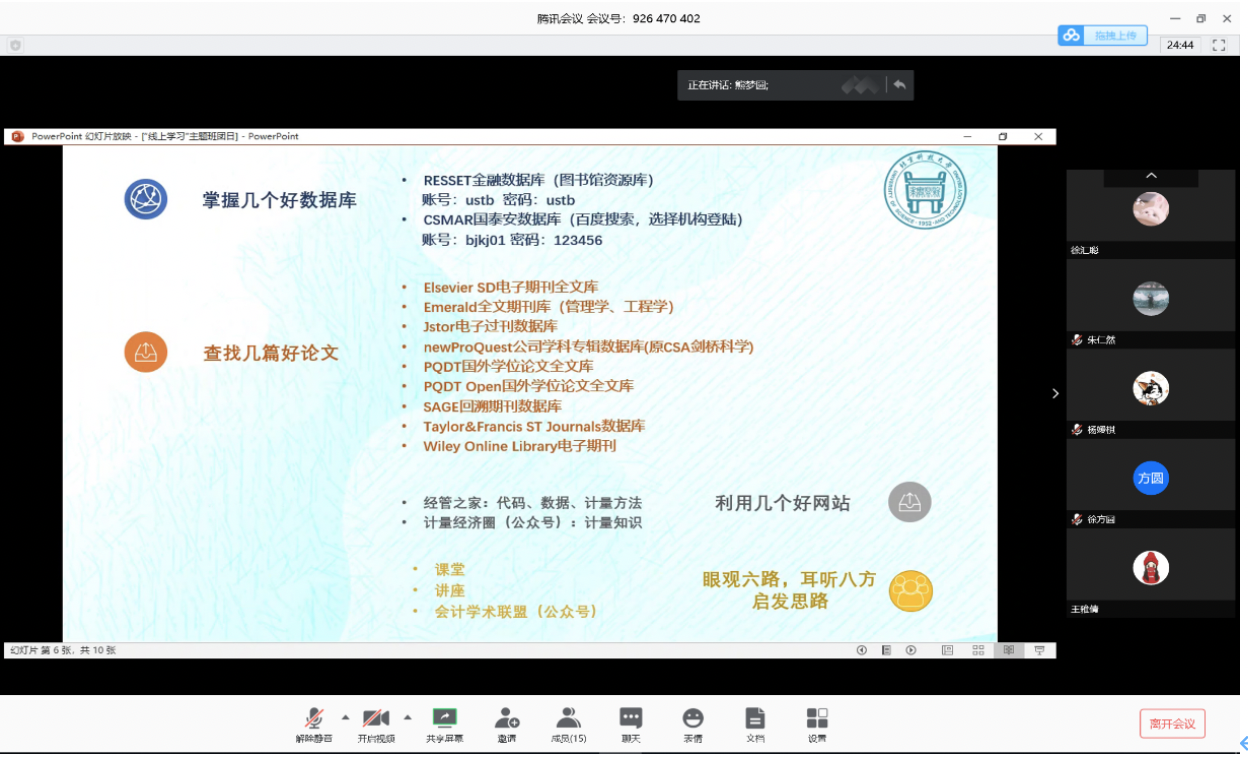
Task: Open the 聊天 chat panel
Action: pyautogui.click(x=630, y=724)
